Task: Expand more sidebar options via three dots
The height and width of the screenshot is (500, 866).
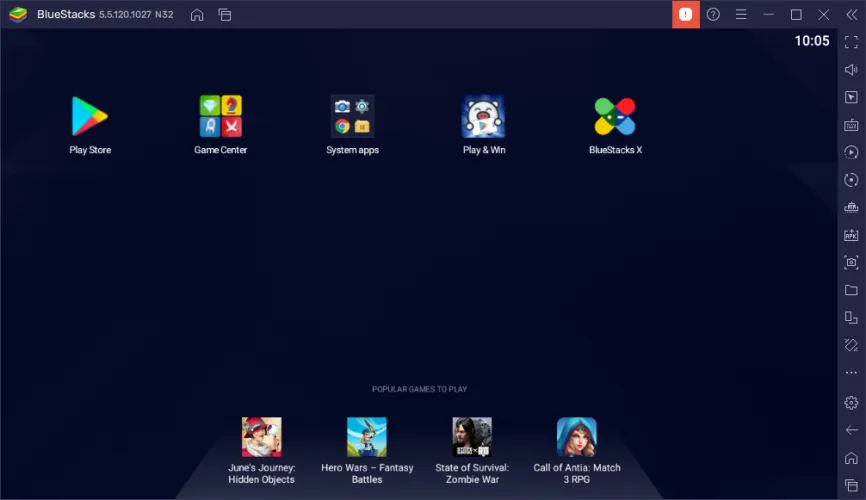Action: [851, 373]
